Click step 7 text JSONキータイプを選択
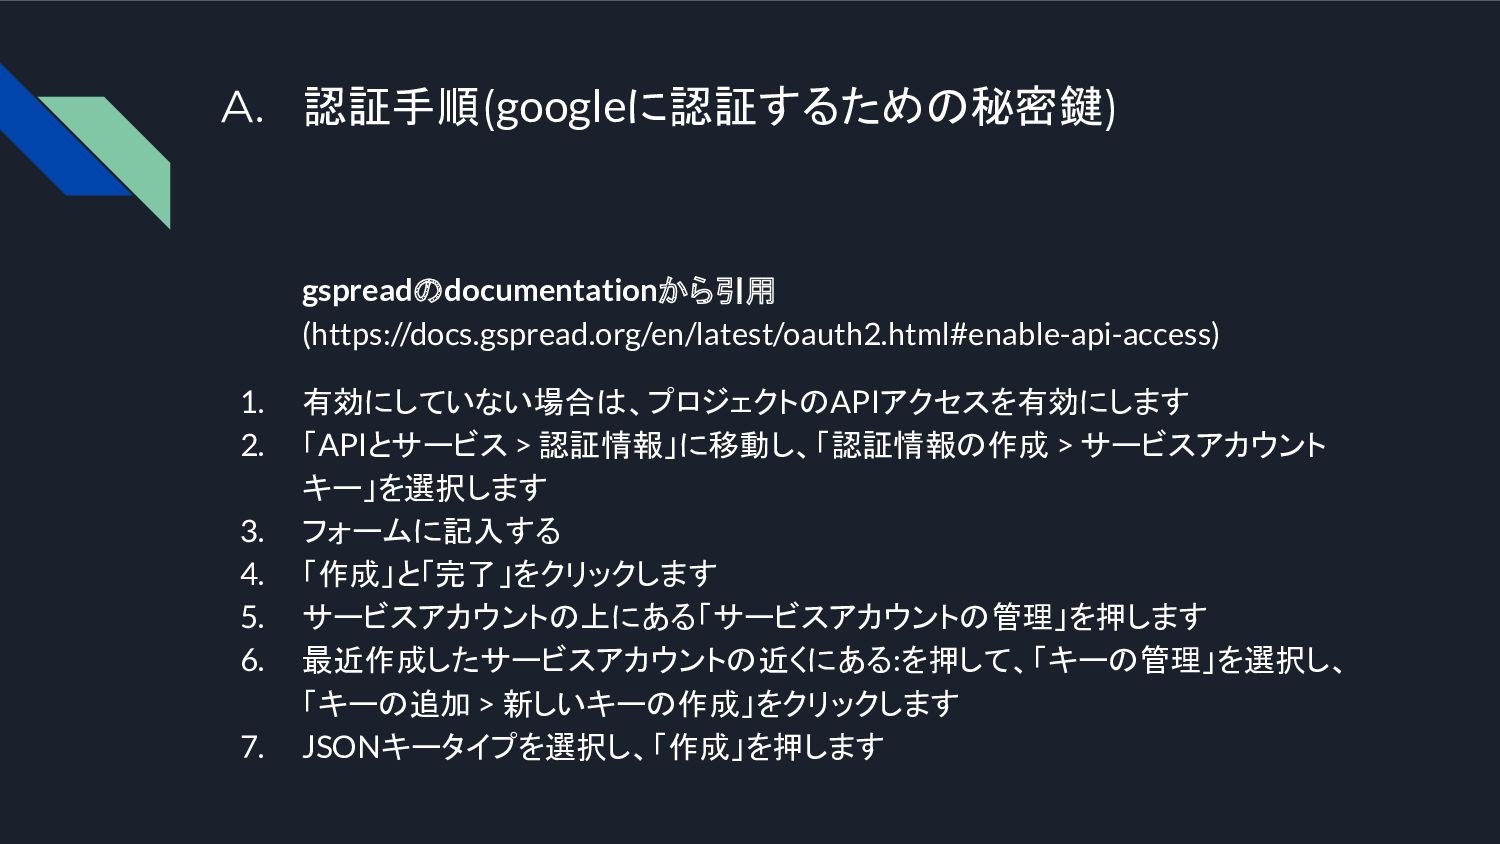The width and height of the screenshot is (1500, 844). 593,746
